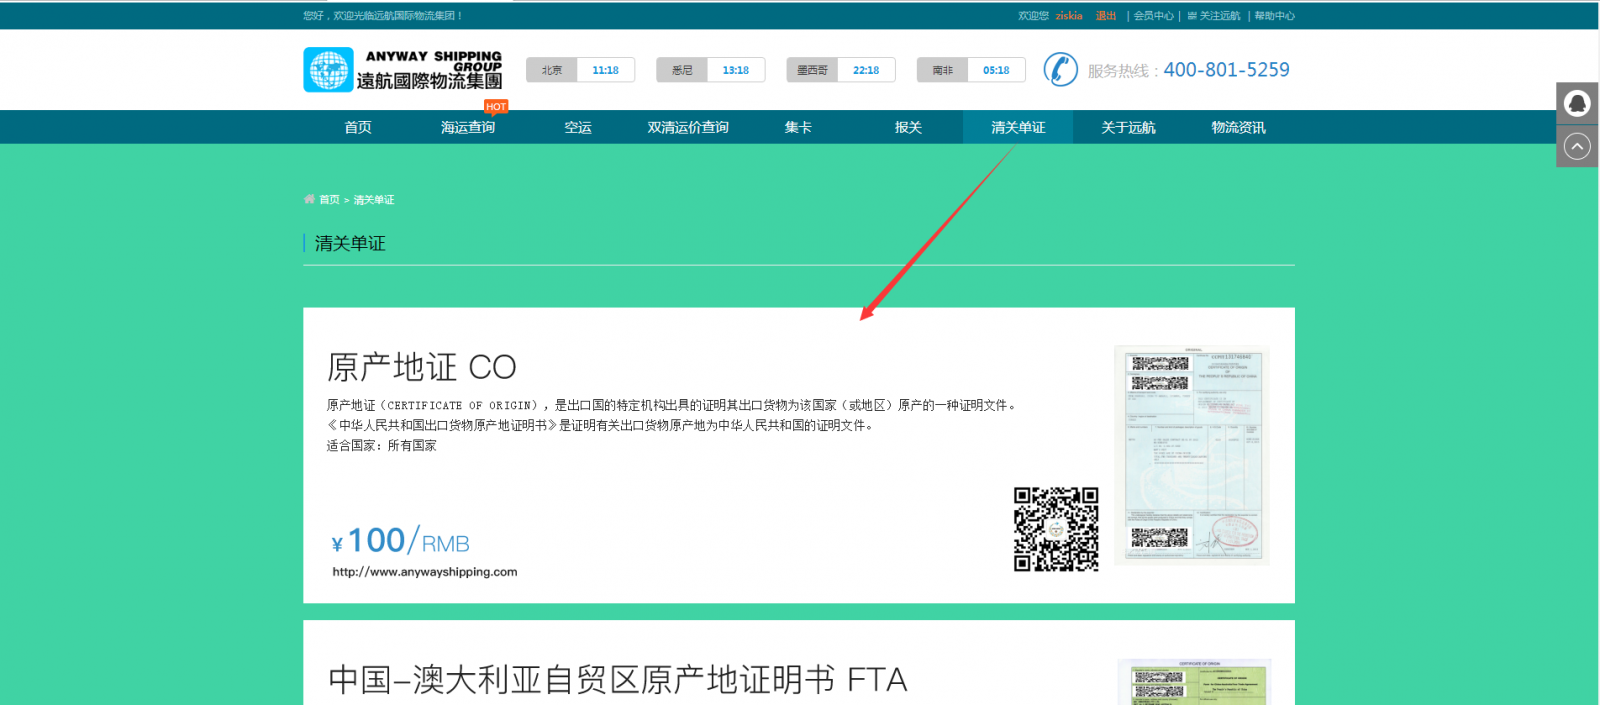The width and height of the screenshot is (1600, 705).
Task: Click the hotline telephone icon
Action: point(1060,70)
